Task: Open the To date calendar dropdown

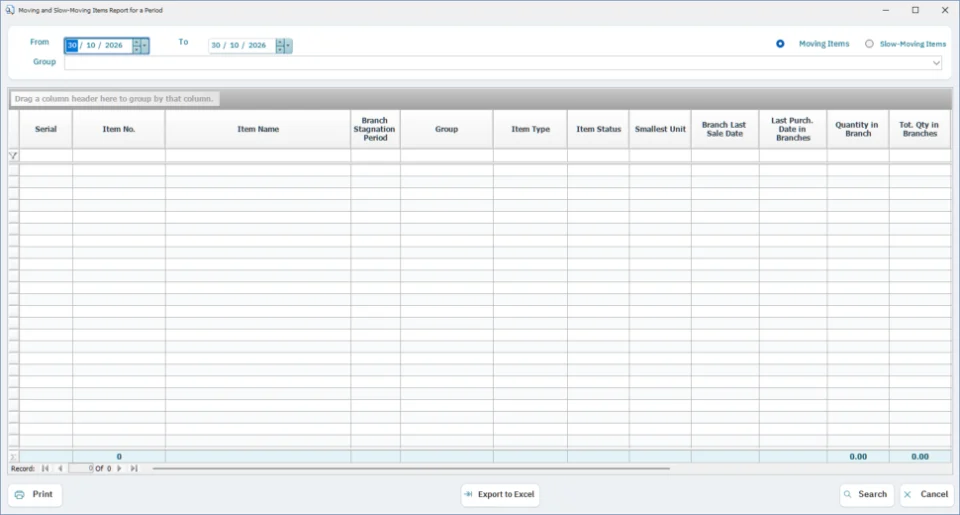Action: (288, 45)
